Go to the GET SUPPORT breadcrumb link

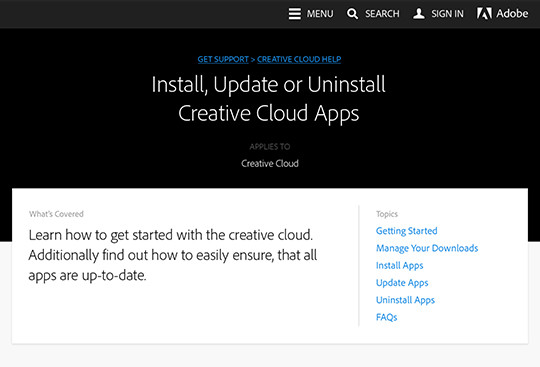click(223, 59)
